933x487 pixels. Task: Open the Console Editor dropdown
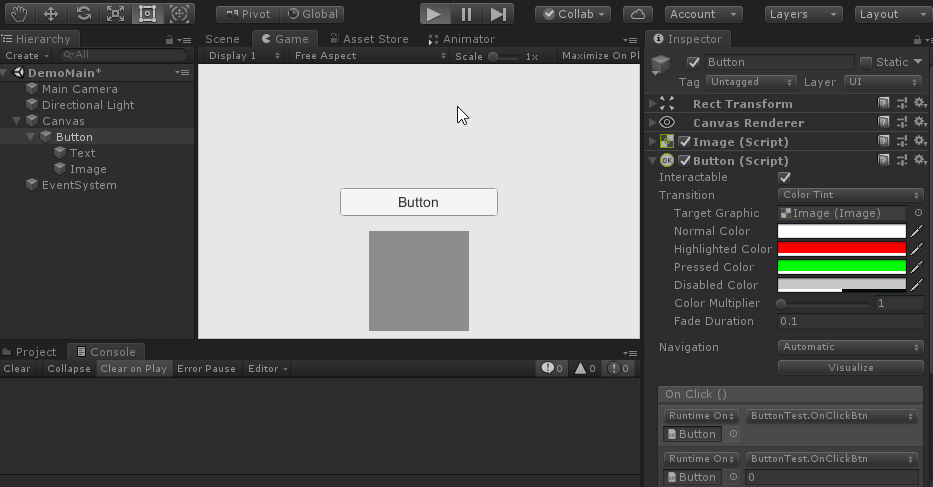click(x=267, y=369)
